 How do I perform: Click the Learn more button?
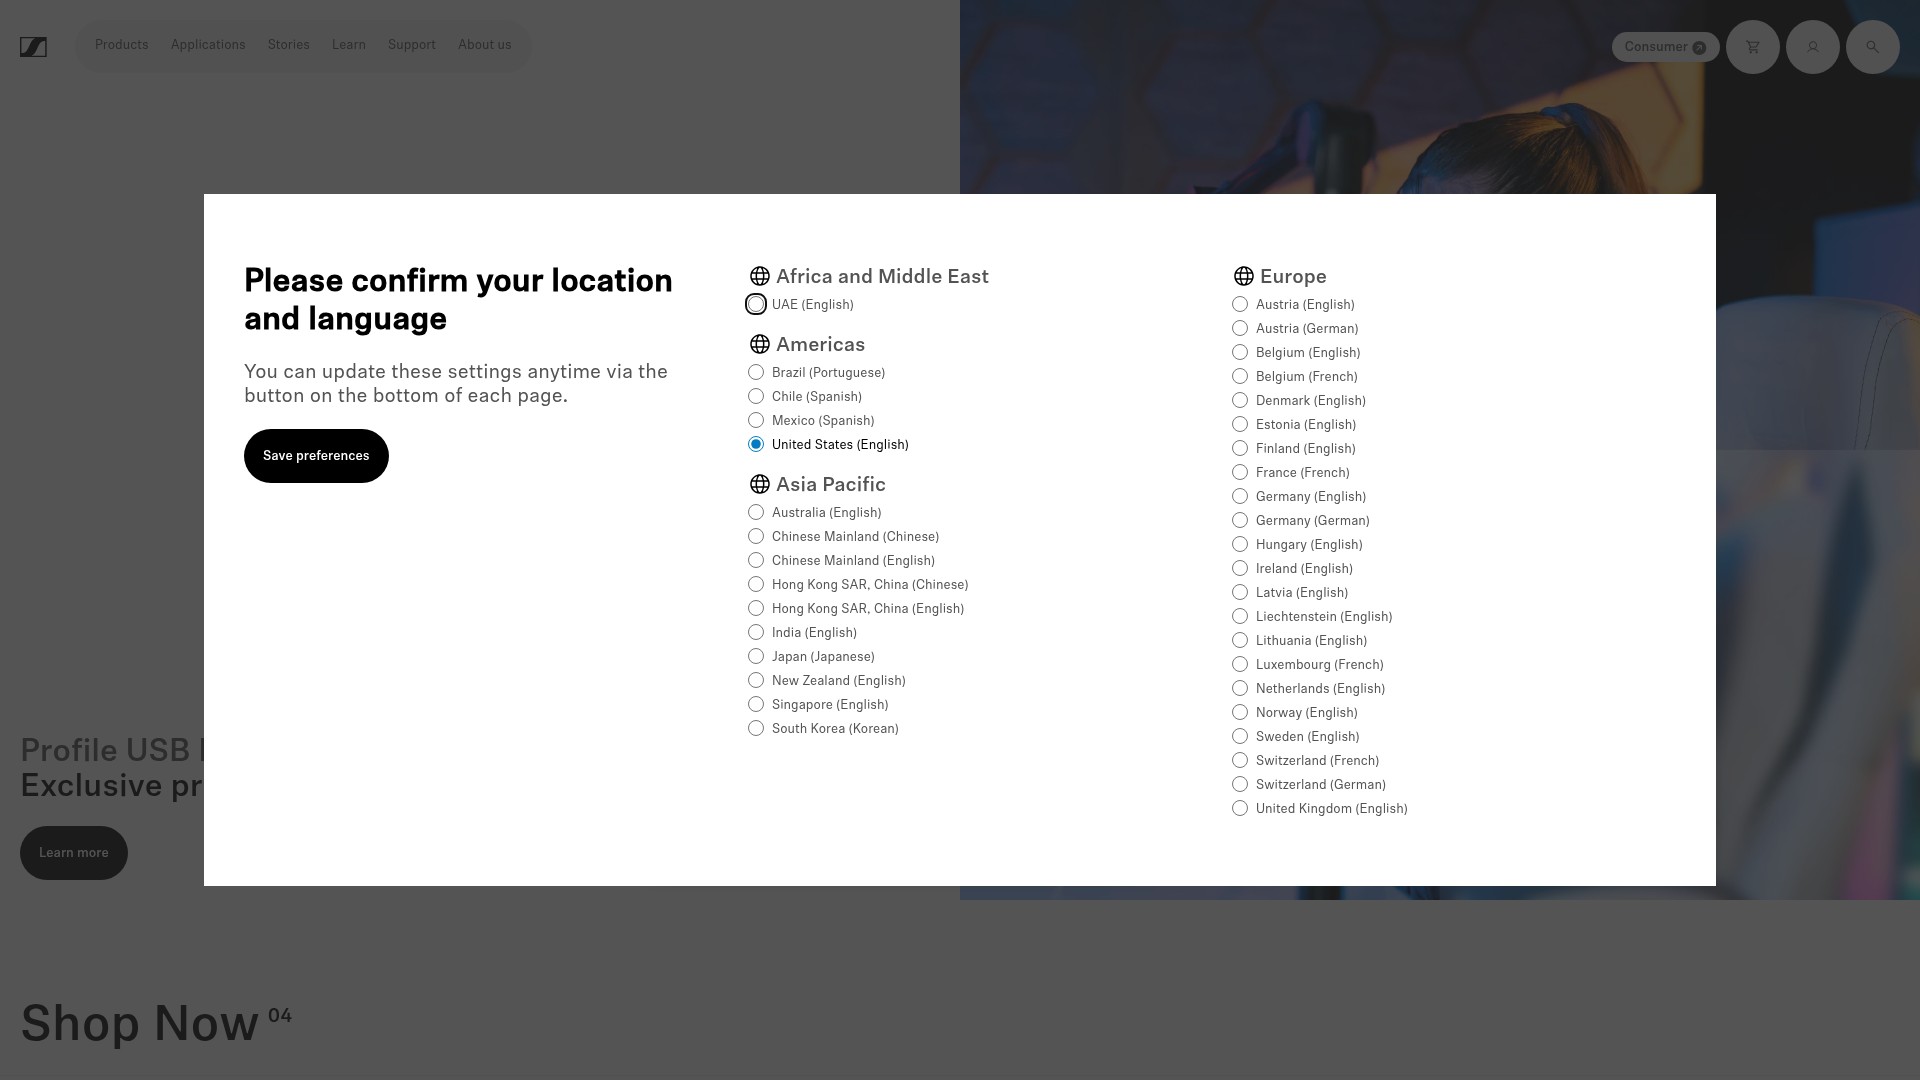[74, 853]
